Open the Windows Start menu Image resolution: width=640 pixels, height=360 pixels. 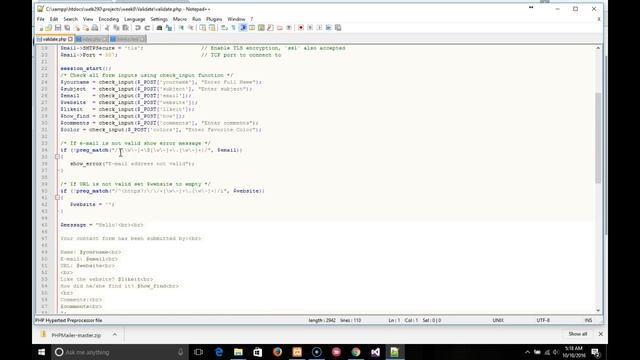42,352
